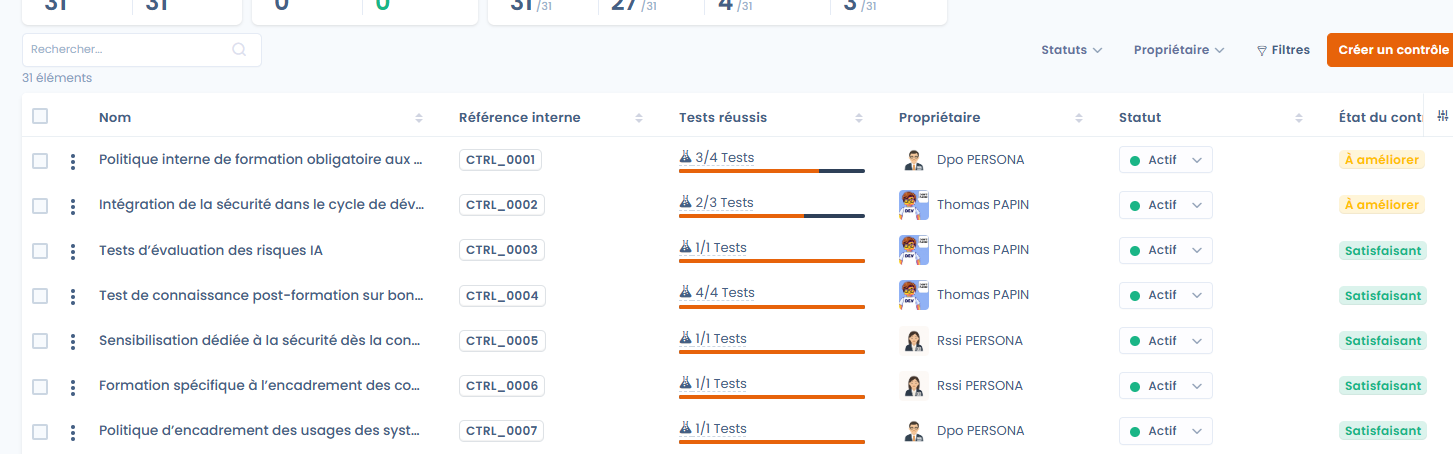Viewport: 1453px width, 454px height.
Task: Open the Propriétaire filter dropdown
Action: click(1178, 50)
